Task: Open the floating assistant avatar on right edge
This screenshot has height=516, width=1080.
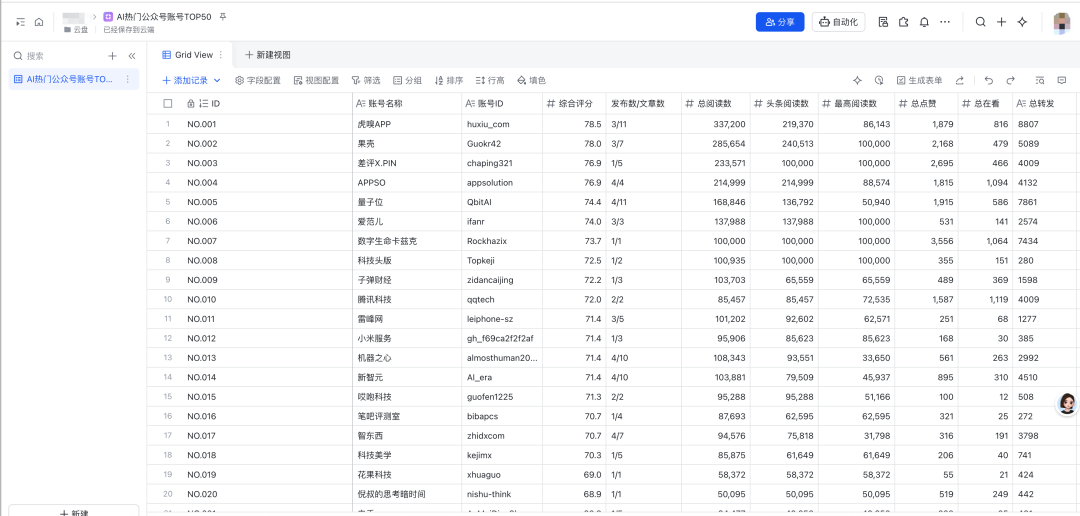Action: tap(1067, 404)
